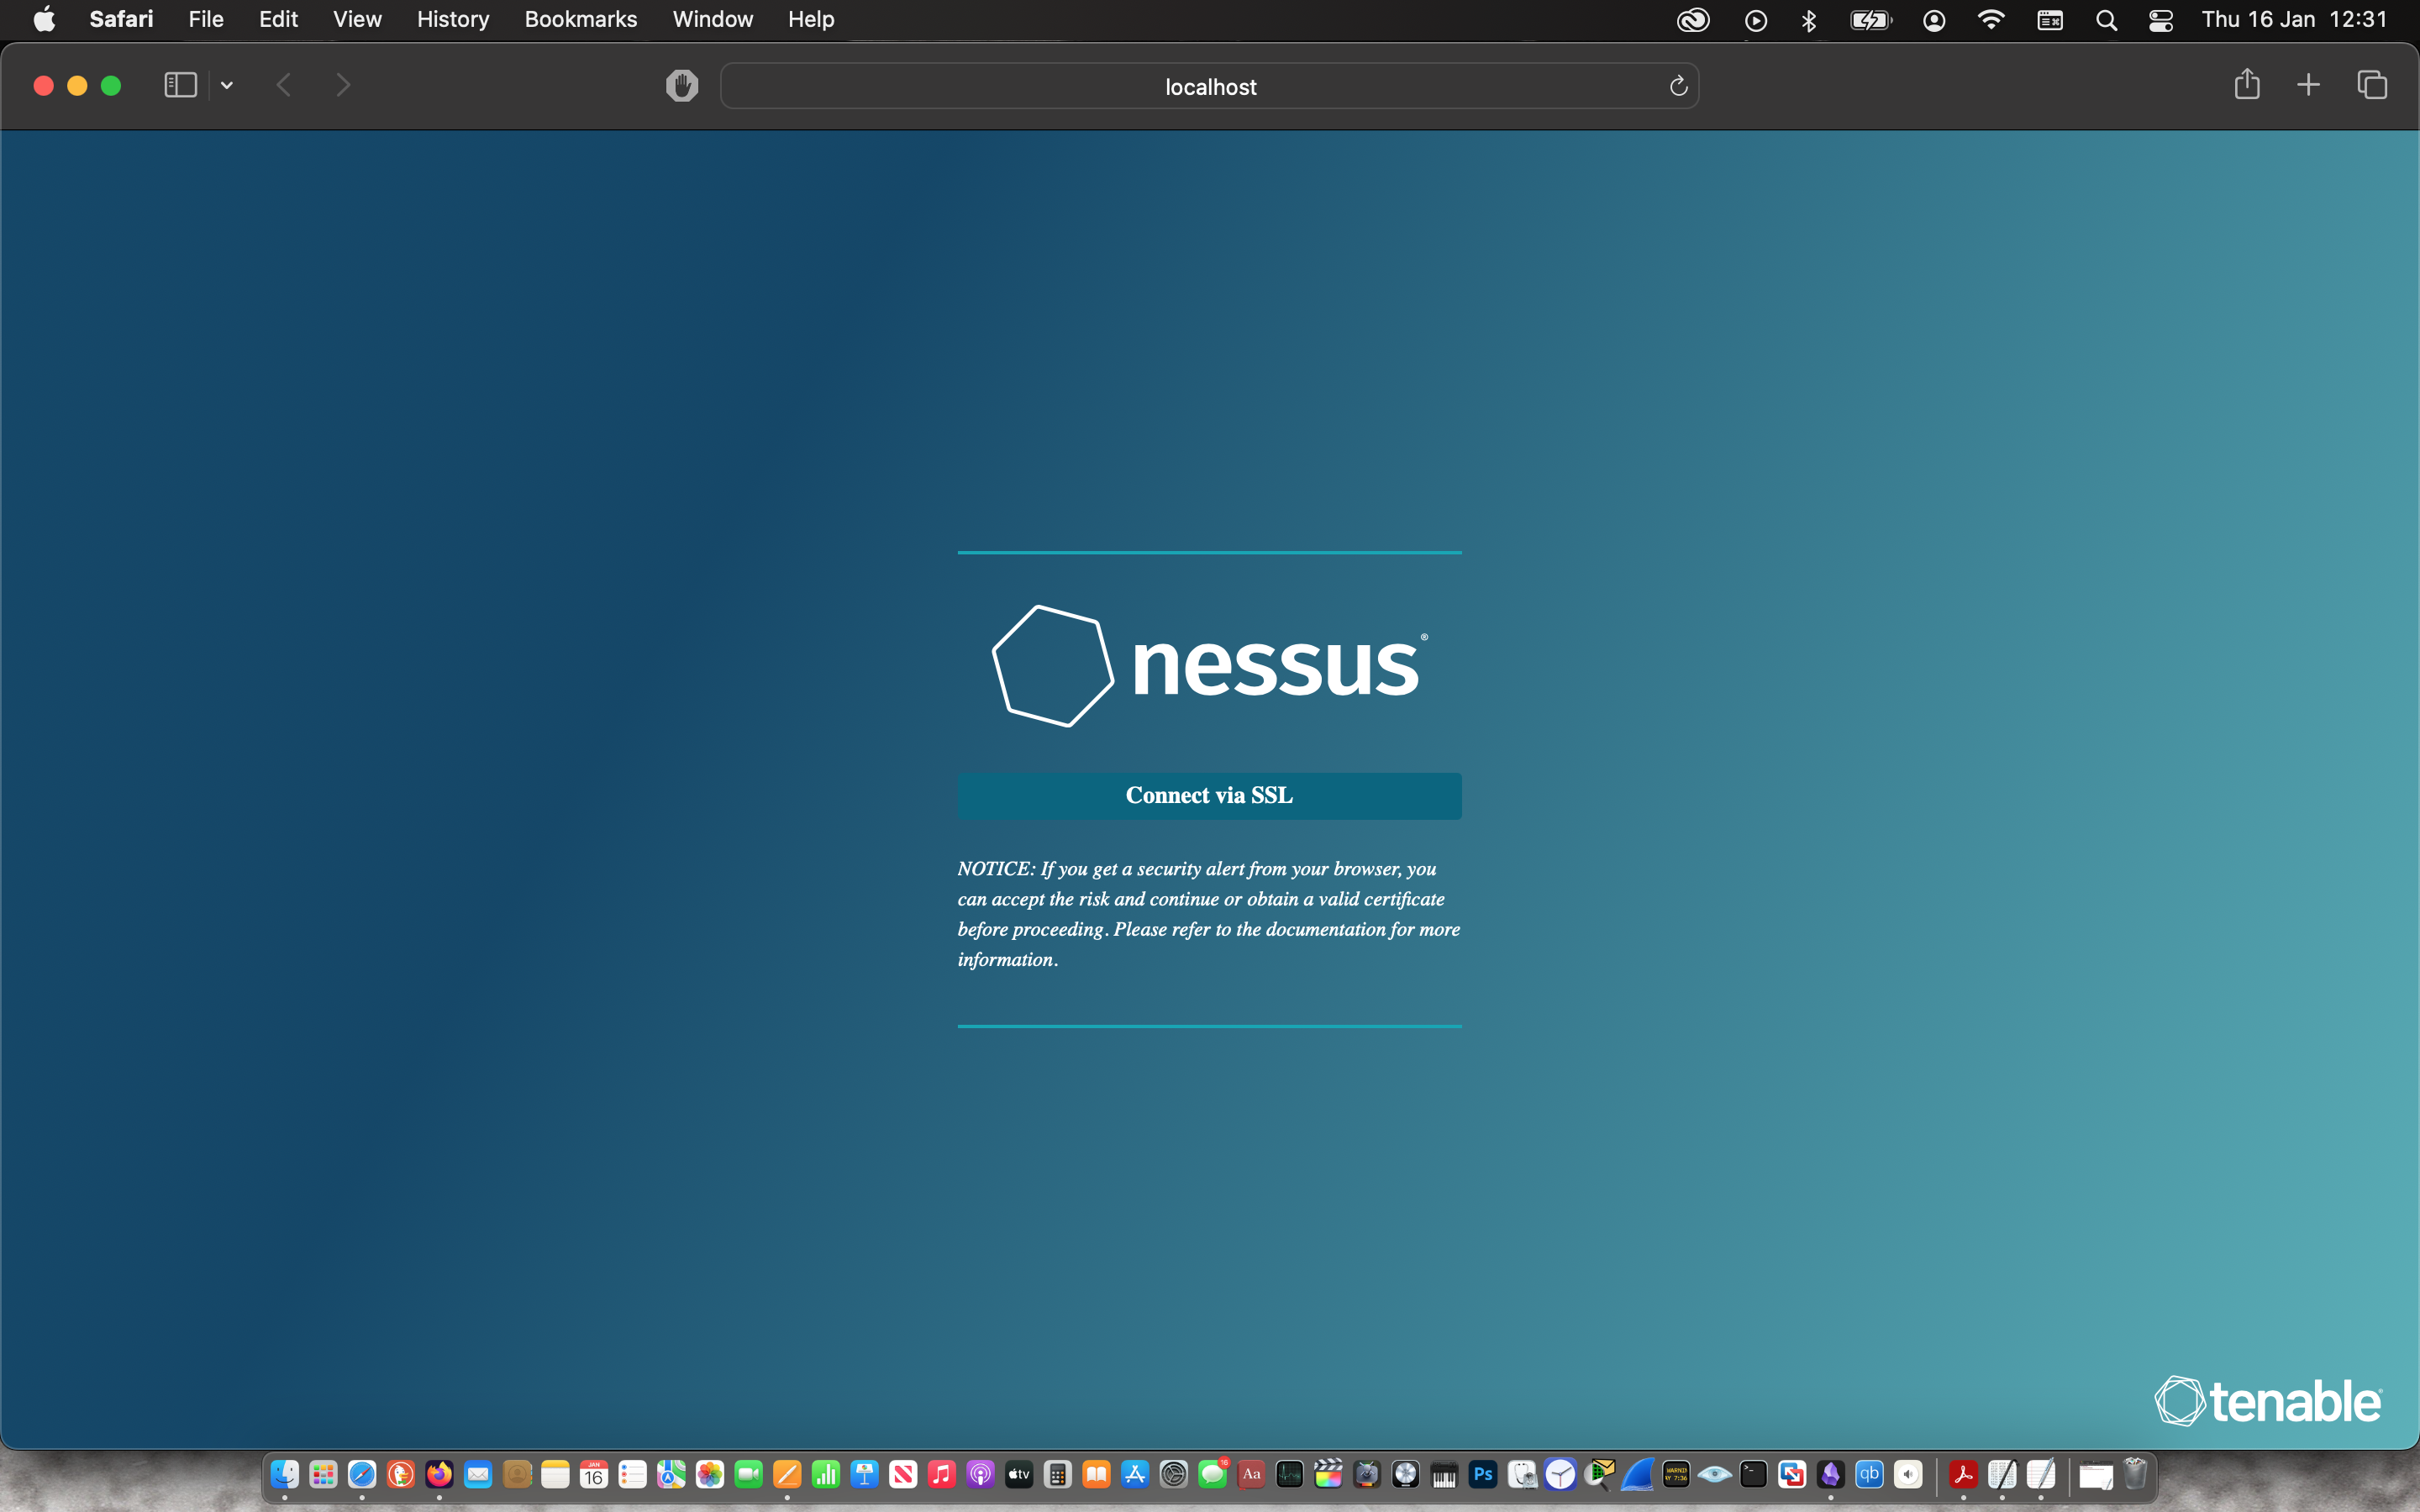The width and height of the screenshot is (2420, 1512).
Task: Open the Share button in Safari toolbar
Action: click(x=2246, y=85)
